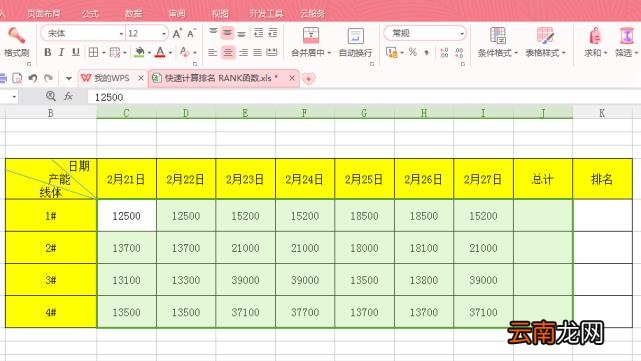The height and width of the screenshot is (361, 641).
Task: Click the 总计 header cell
Action: (543, 179)
